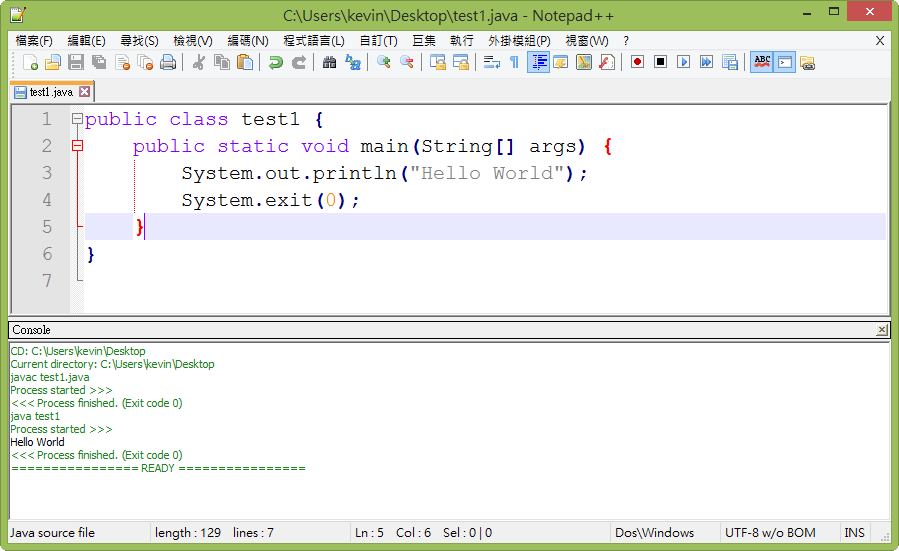Close the Console panel

click(882, 330)
